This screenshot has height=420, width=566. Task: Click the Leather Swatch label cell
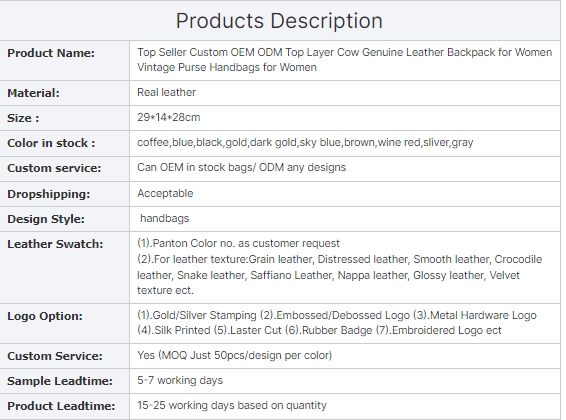(65, 267)
